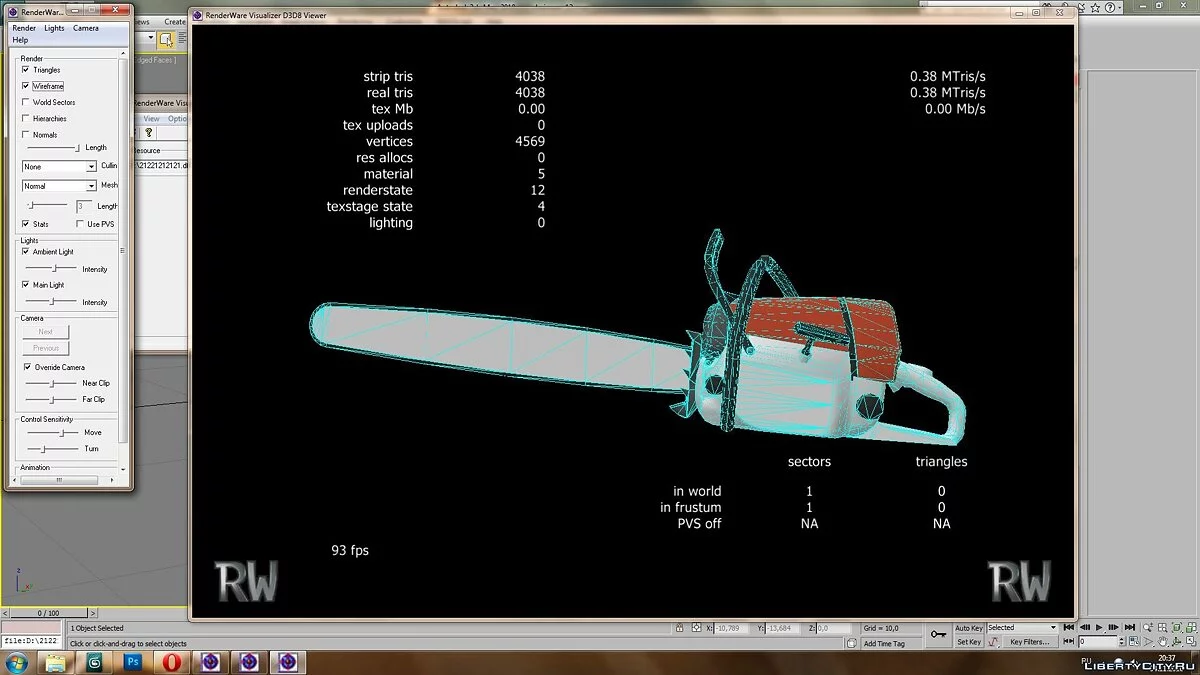Launch Opera browser from the taskbar

[172, 662]
